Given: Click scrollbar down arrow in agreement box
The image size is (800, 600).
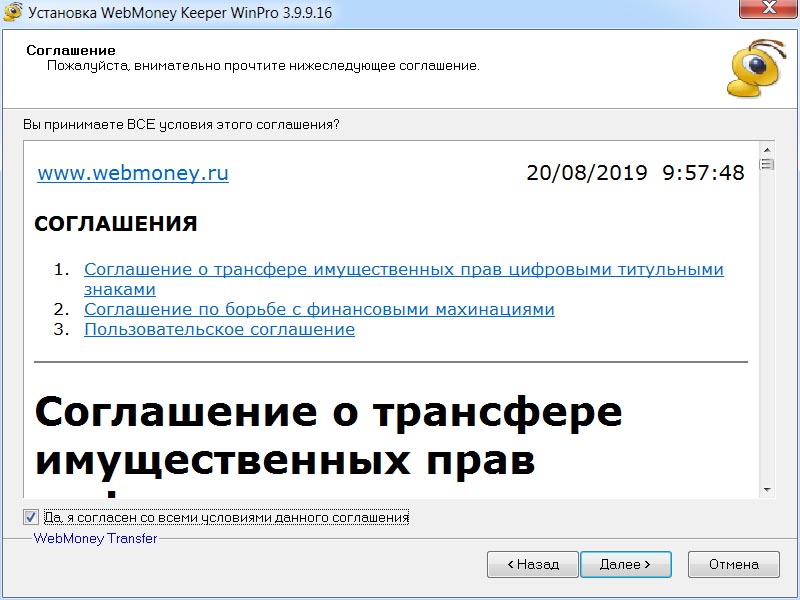Looking at the screenshot, I should 767,490.
